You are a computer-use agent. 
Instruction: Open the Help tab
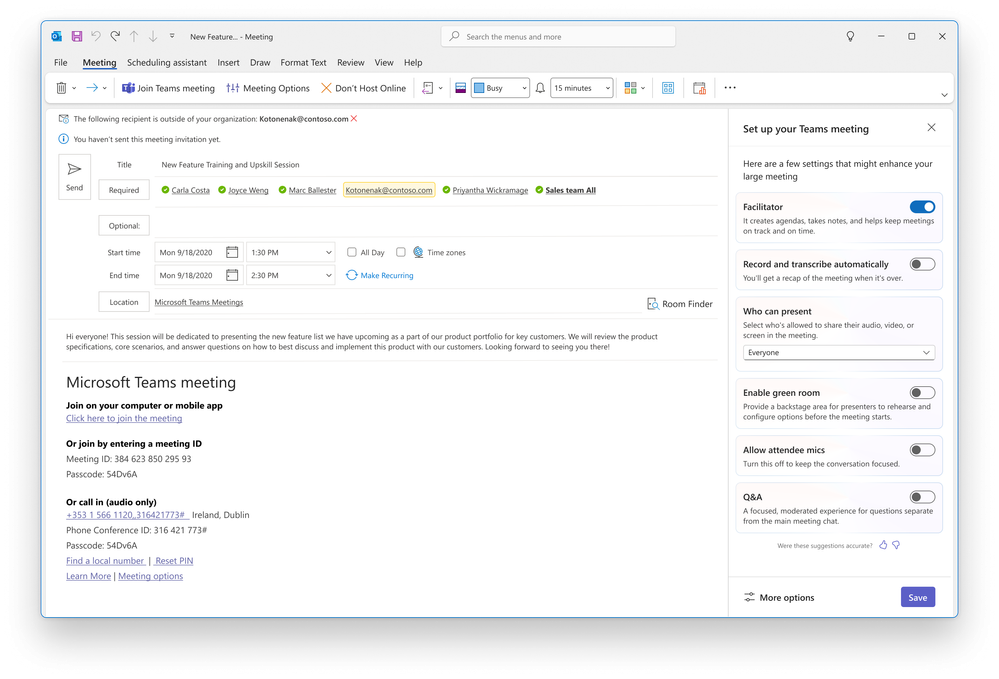[x=413, y=62]
